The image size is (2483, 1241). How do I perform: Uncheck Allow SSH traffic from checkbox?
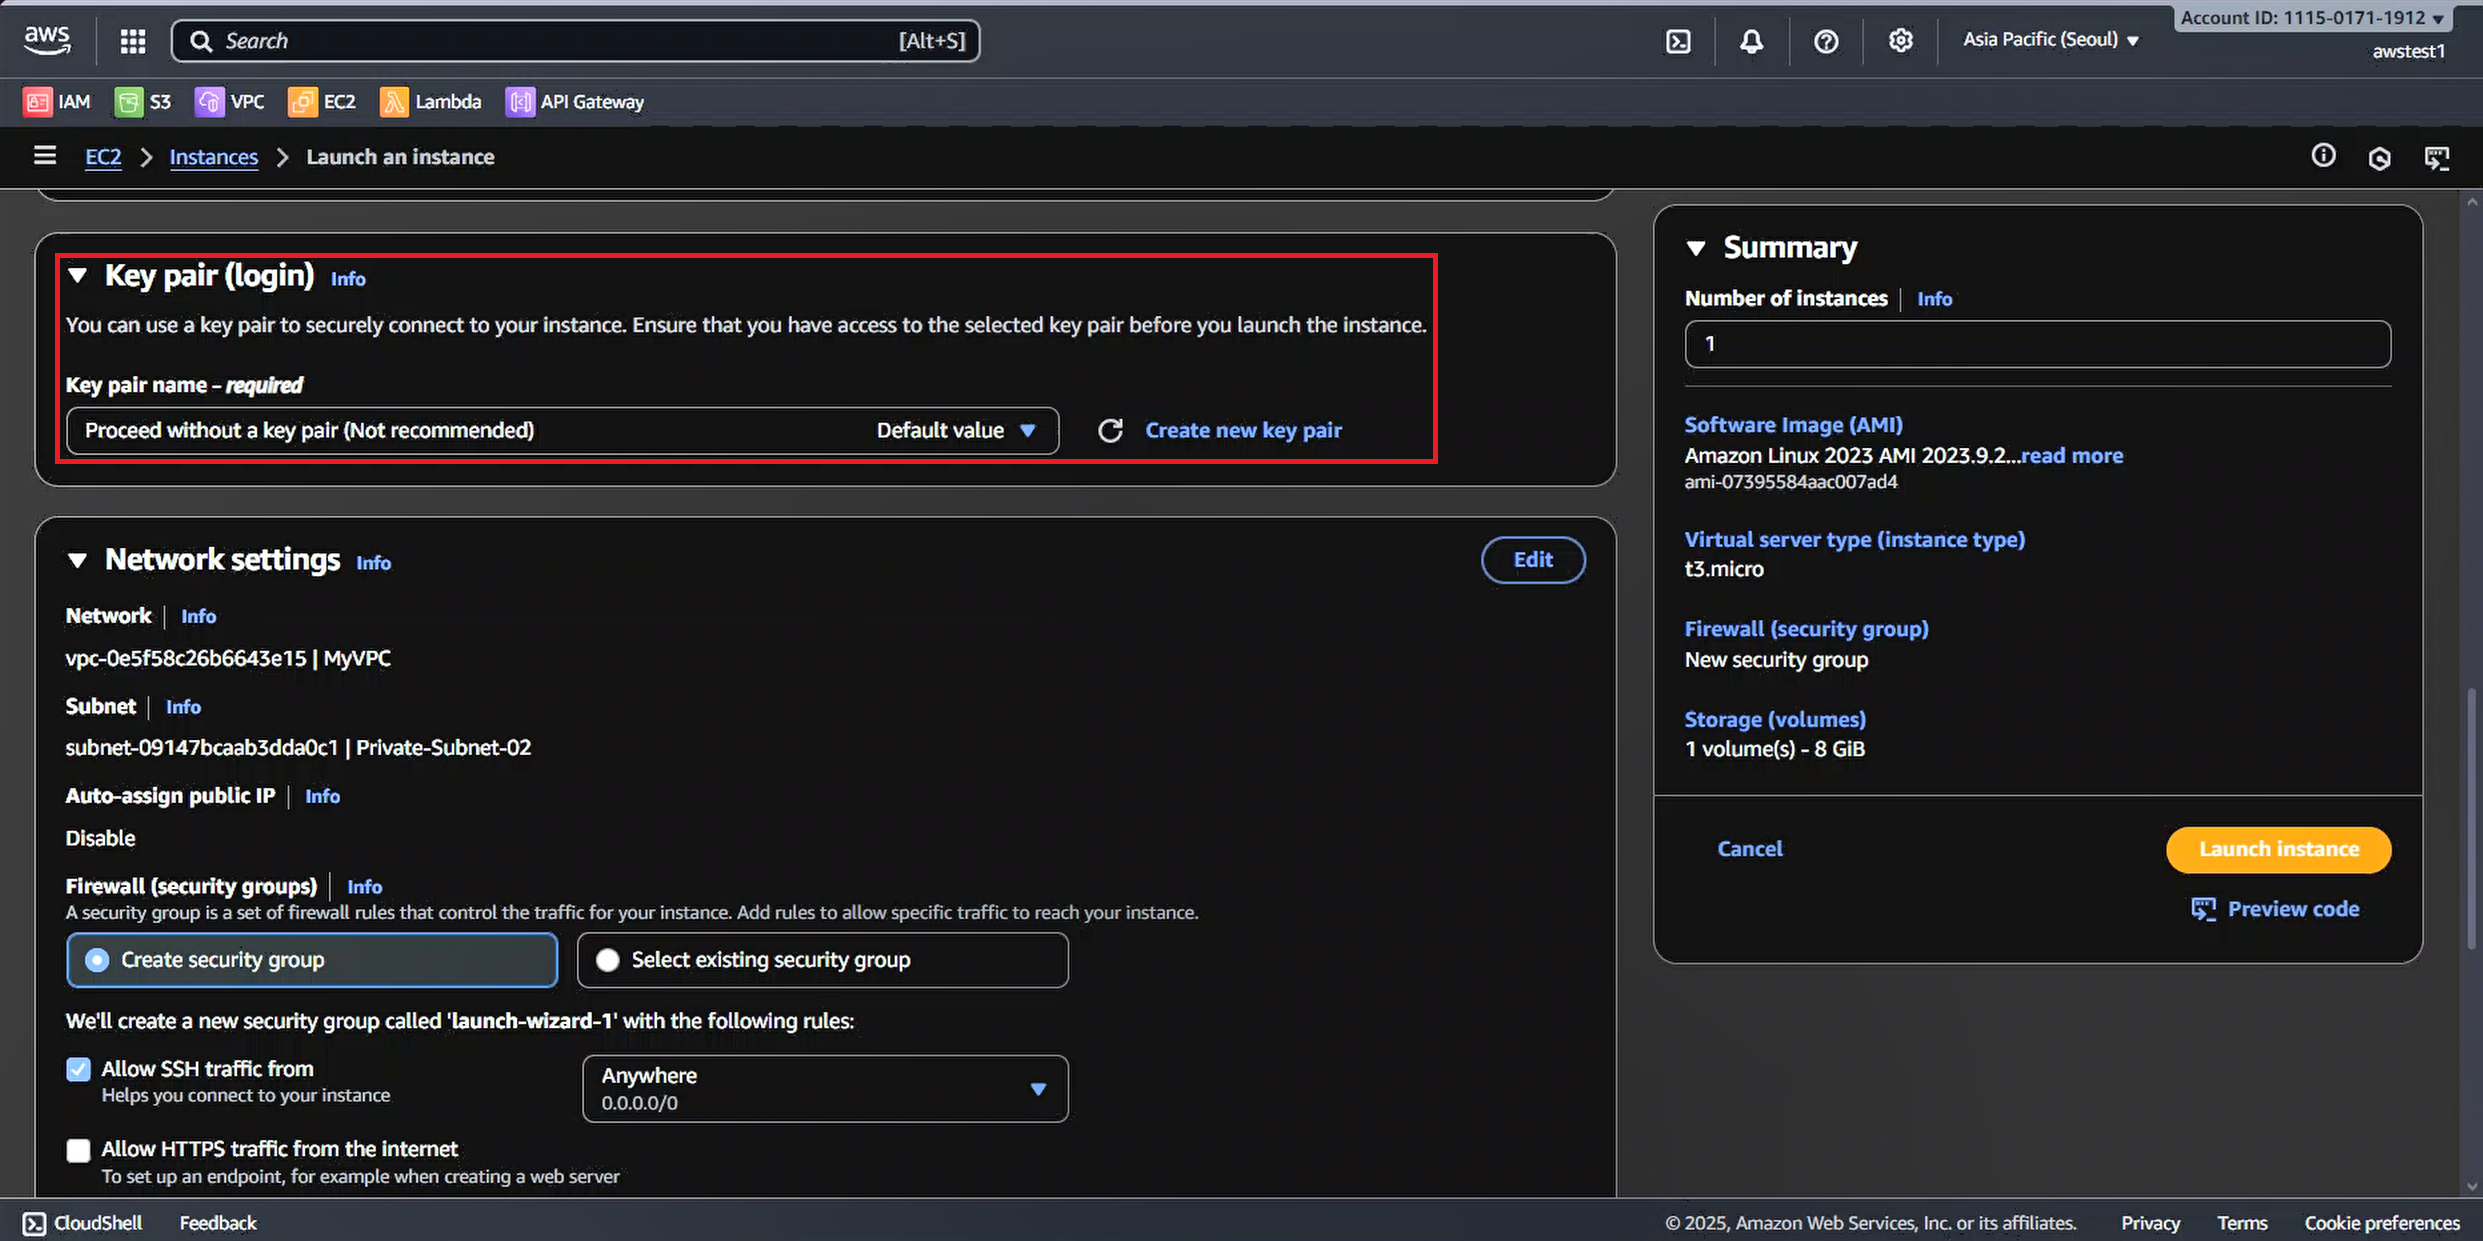78,1069
